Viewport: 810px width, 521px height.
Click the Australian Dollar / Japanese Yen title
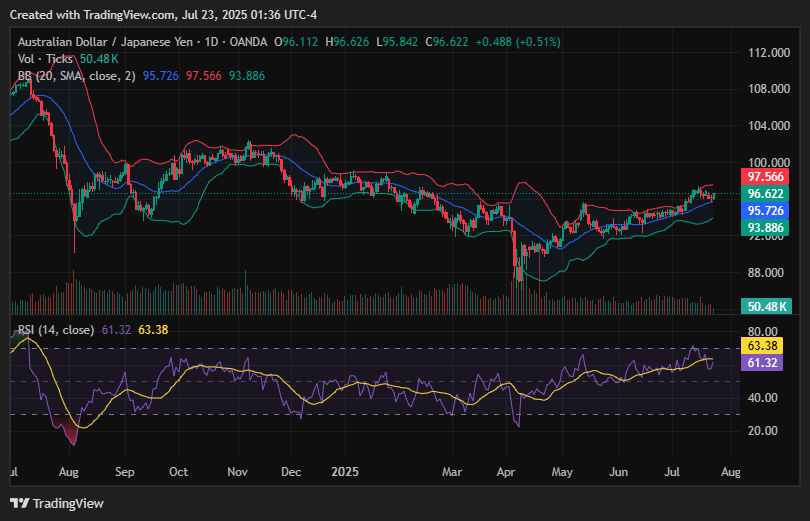(105, 42)
